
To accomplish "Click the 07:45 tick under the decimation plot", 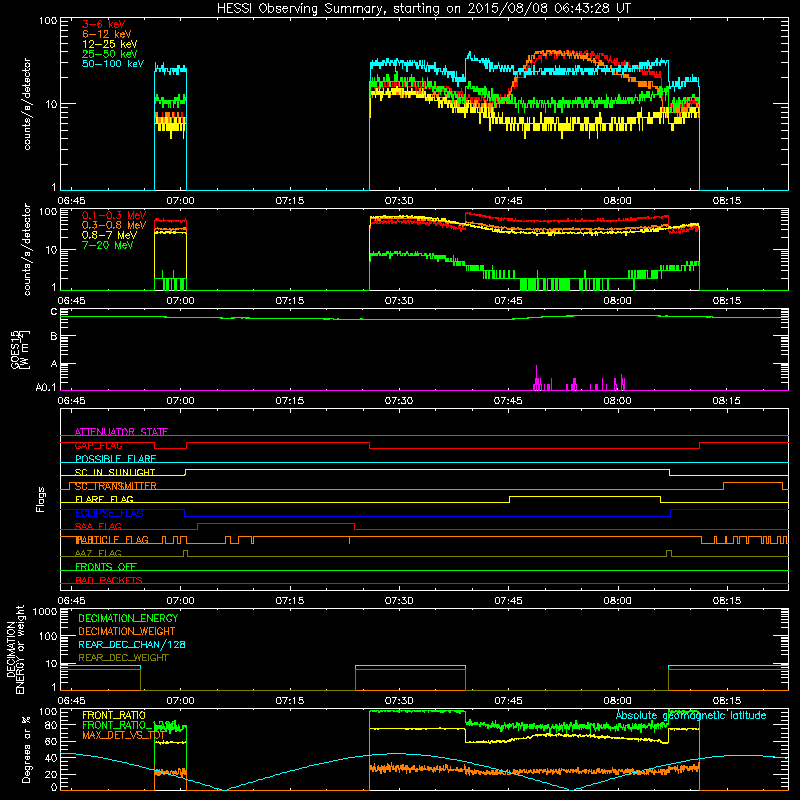I will tap(508, 701).
